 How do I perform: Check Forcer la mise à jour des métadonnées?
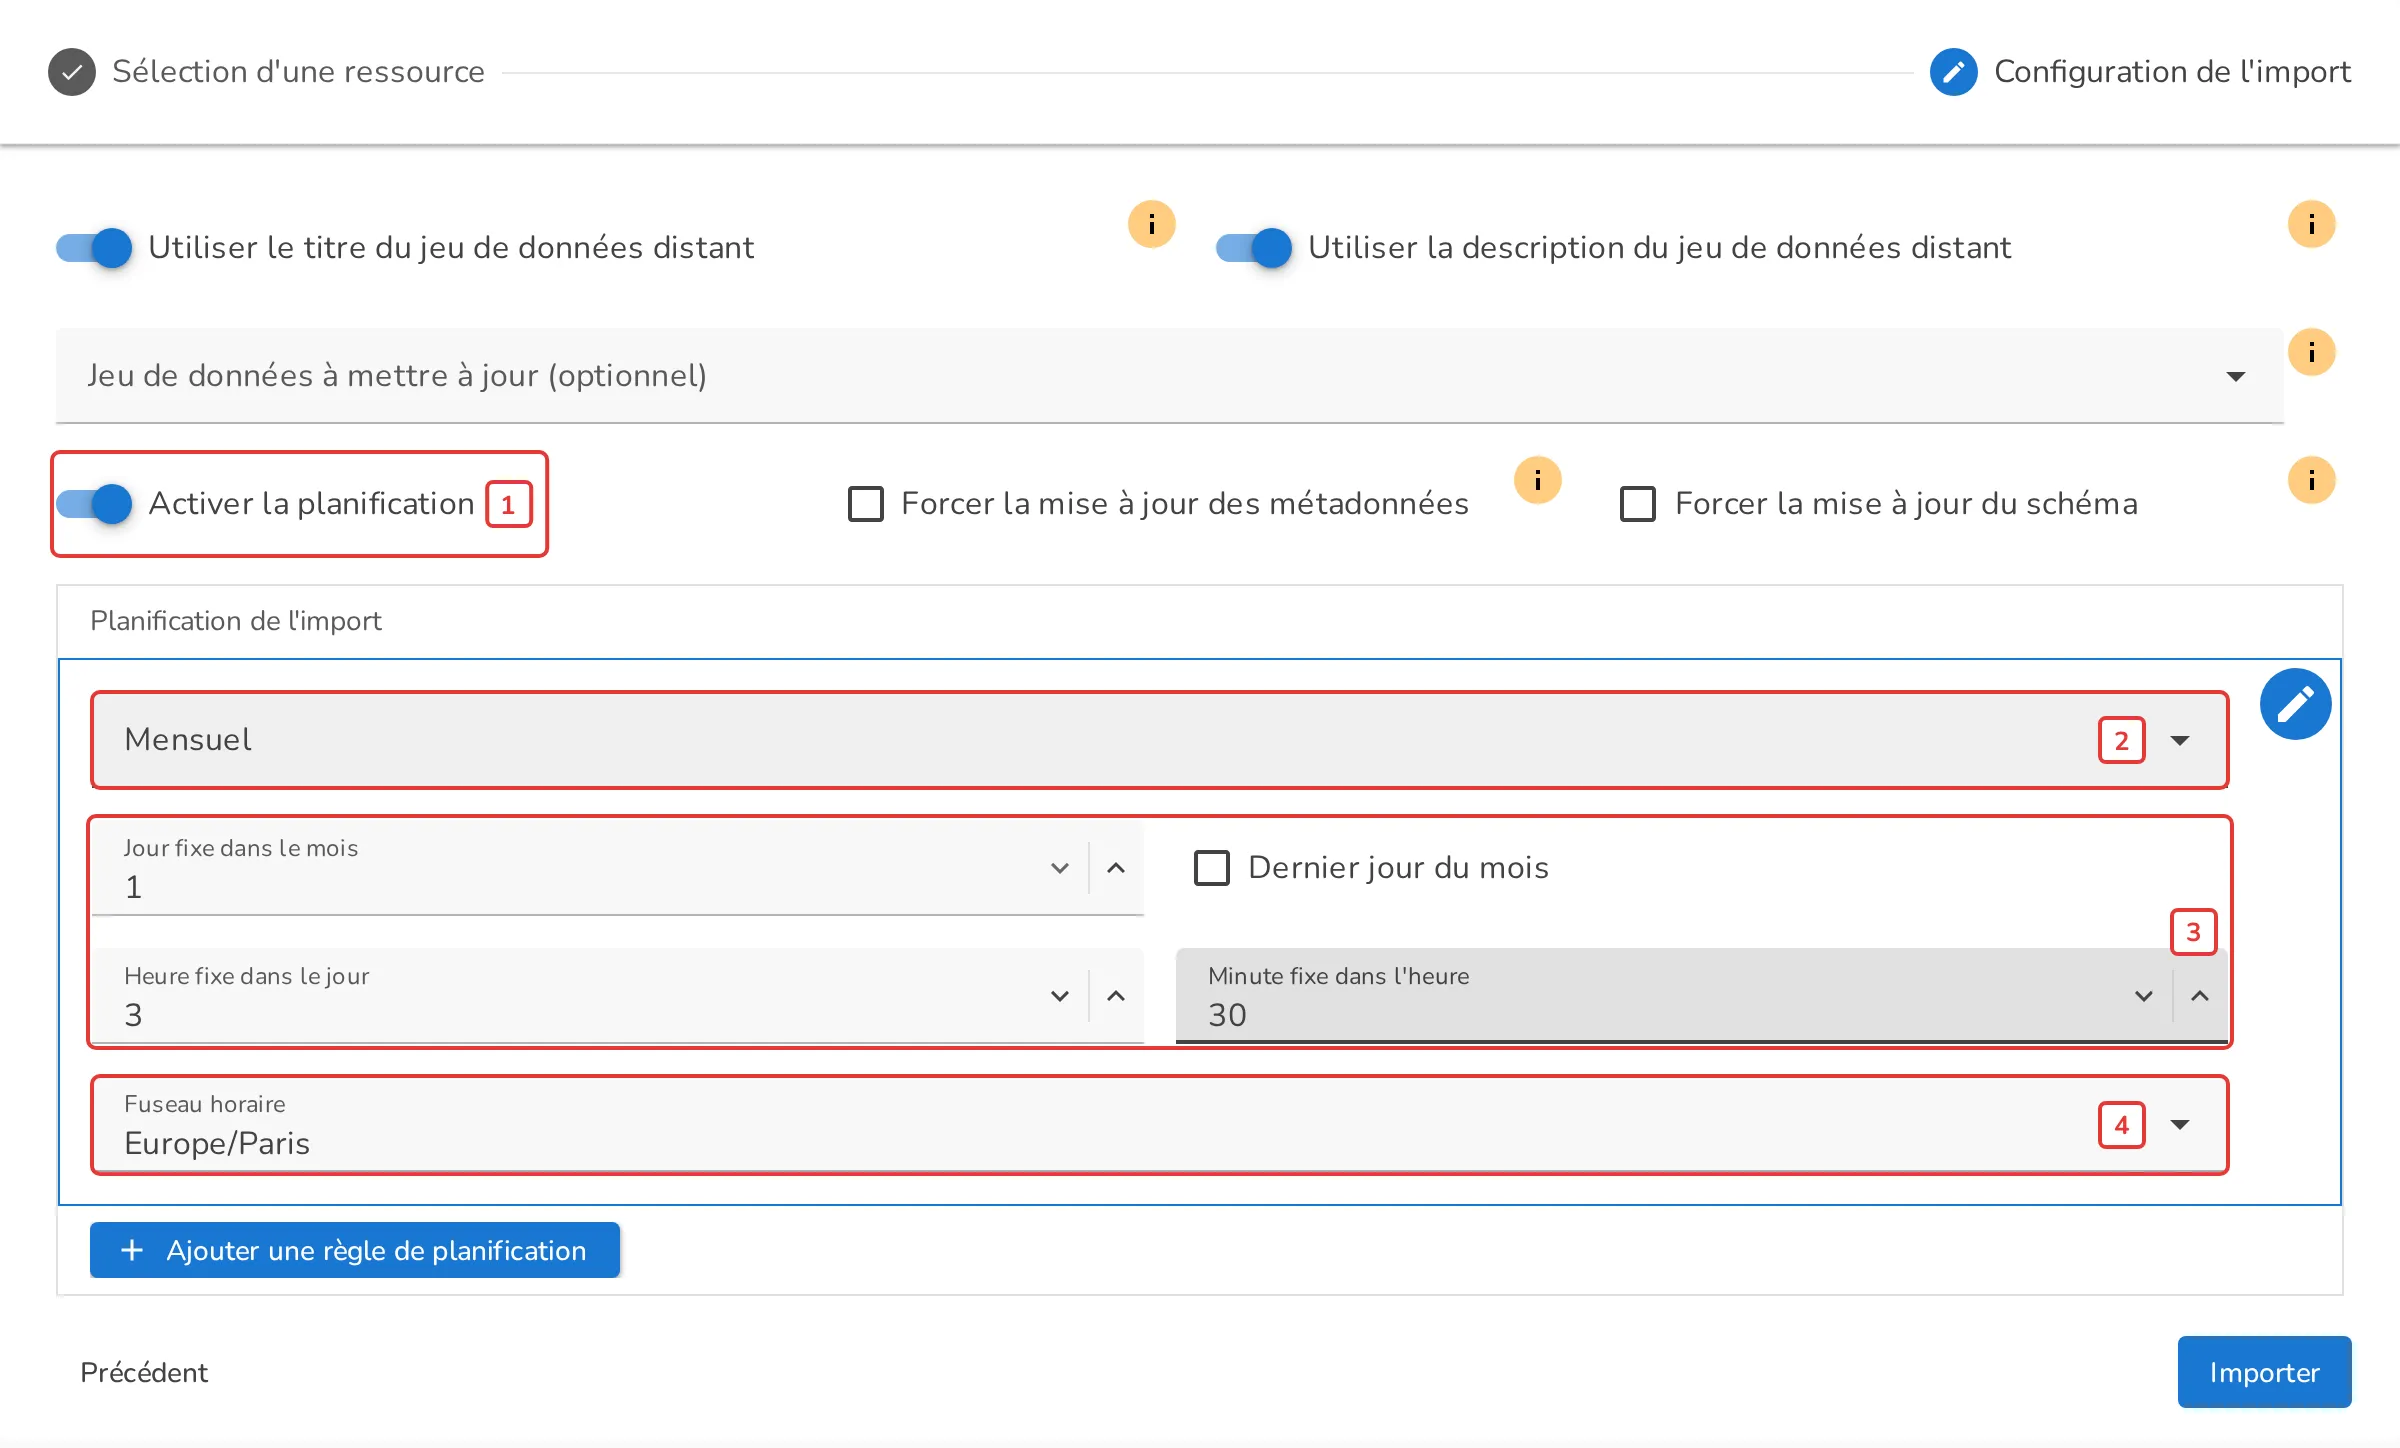(x=866, y=503)
